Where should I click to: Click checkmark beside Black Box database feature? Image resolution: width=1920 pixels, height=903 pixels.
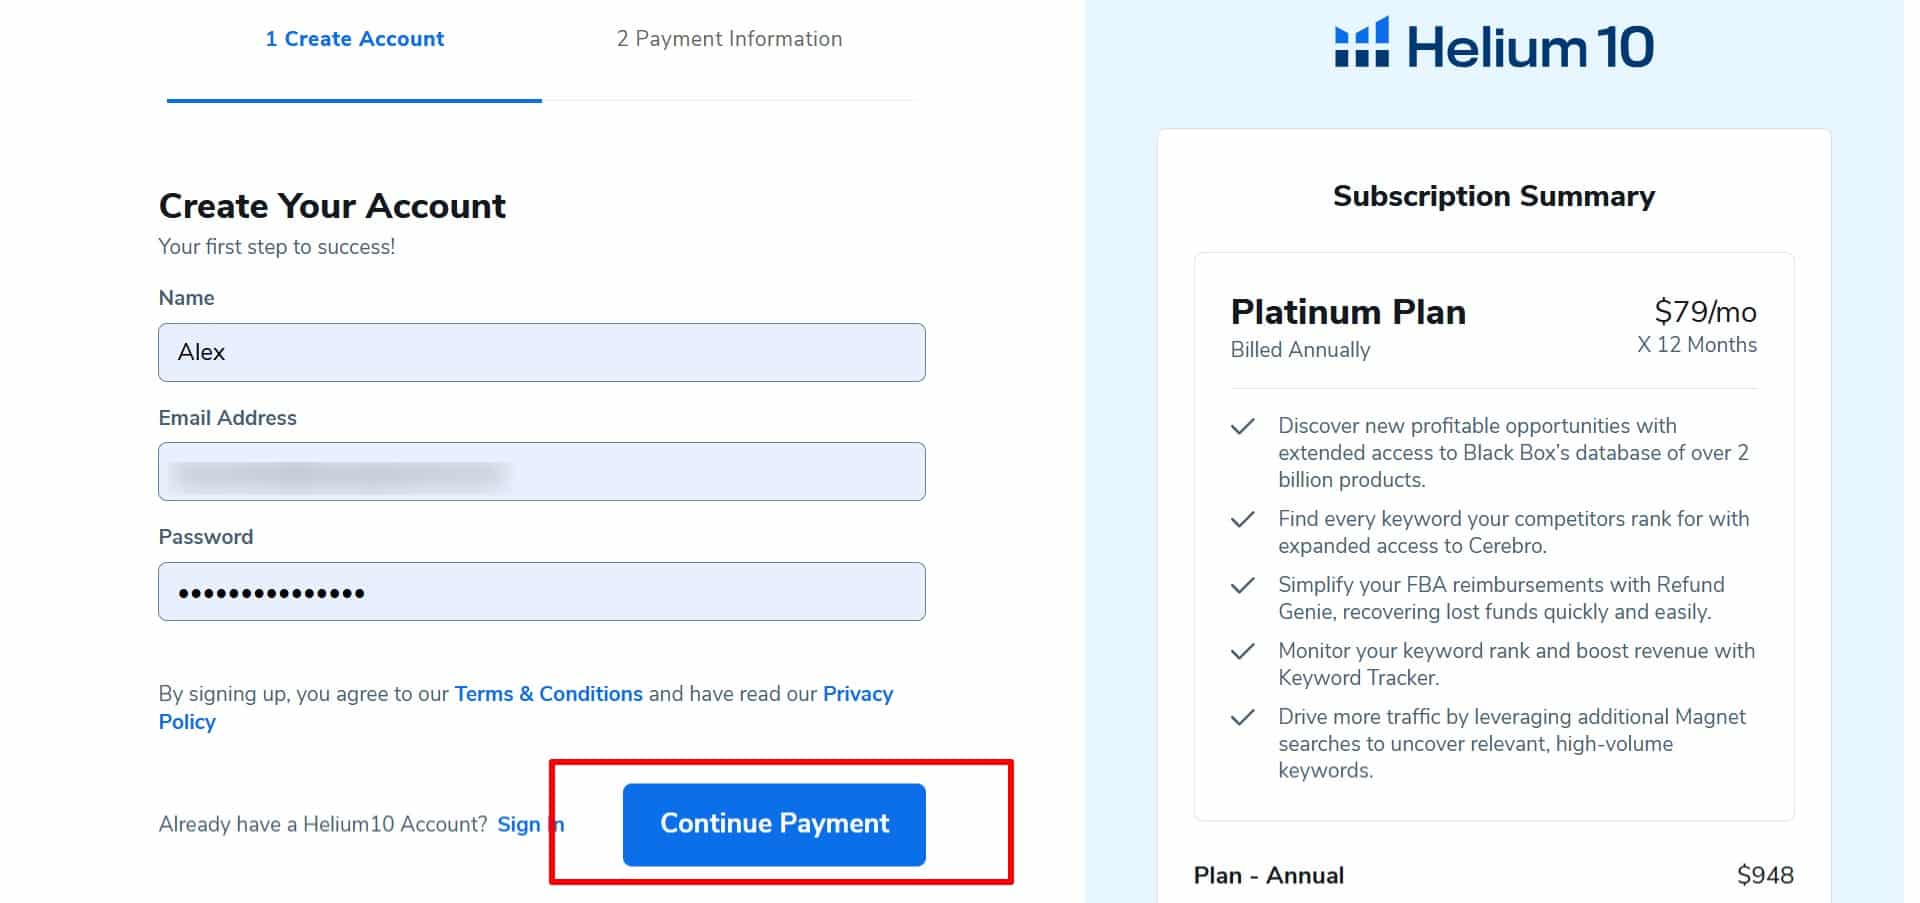(x=1242, y=427)
